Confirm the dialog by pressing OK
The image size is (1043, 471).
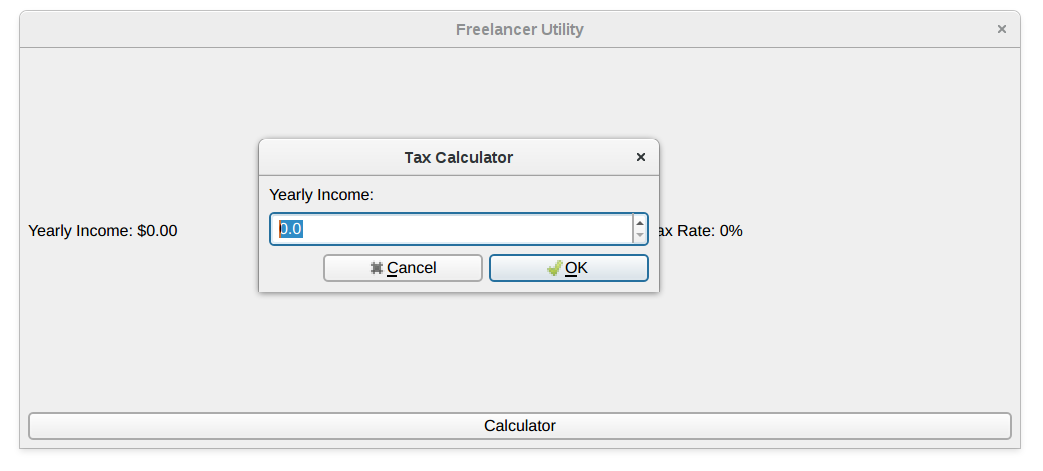pyautogui.click(x=569, y=268)
